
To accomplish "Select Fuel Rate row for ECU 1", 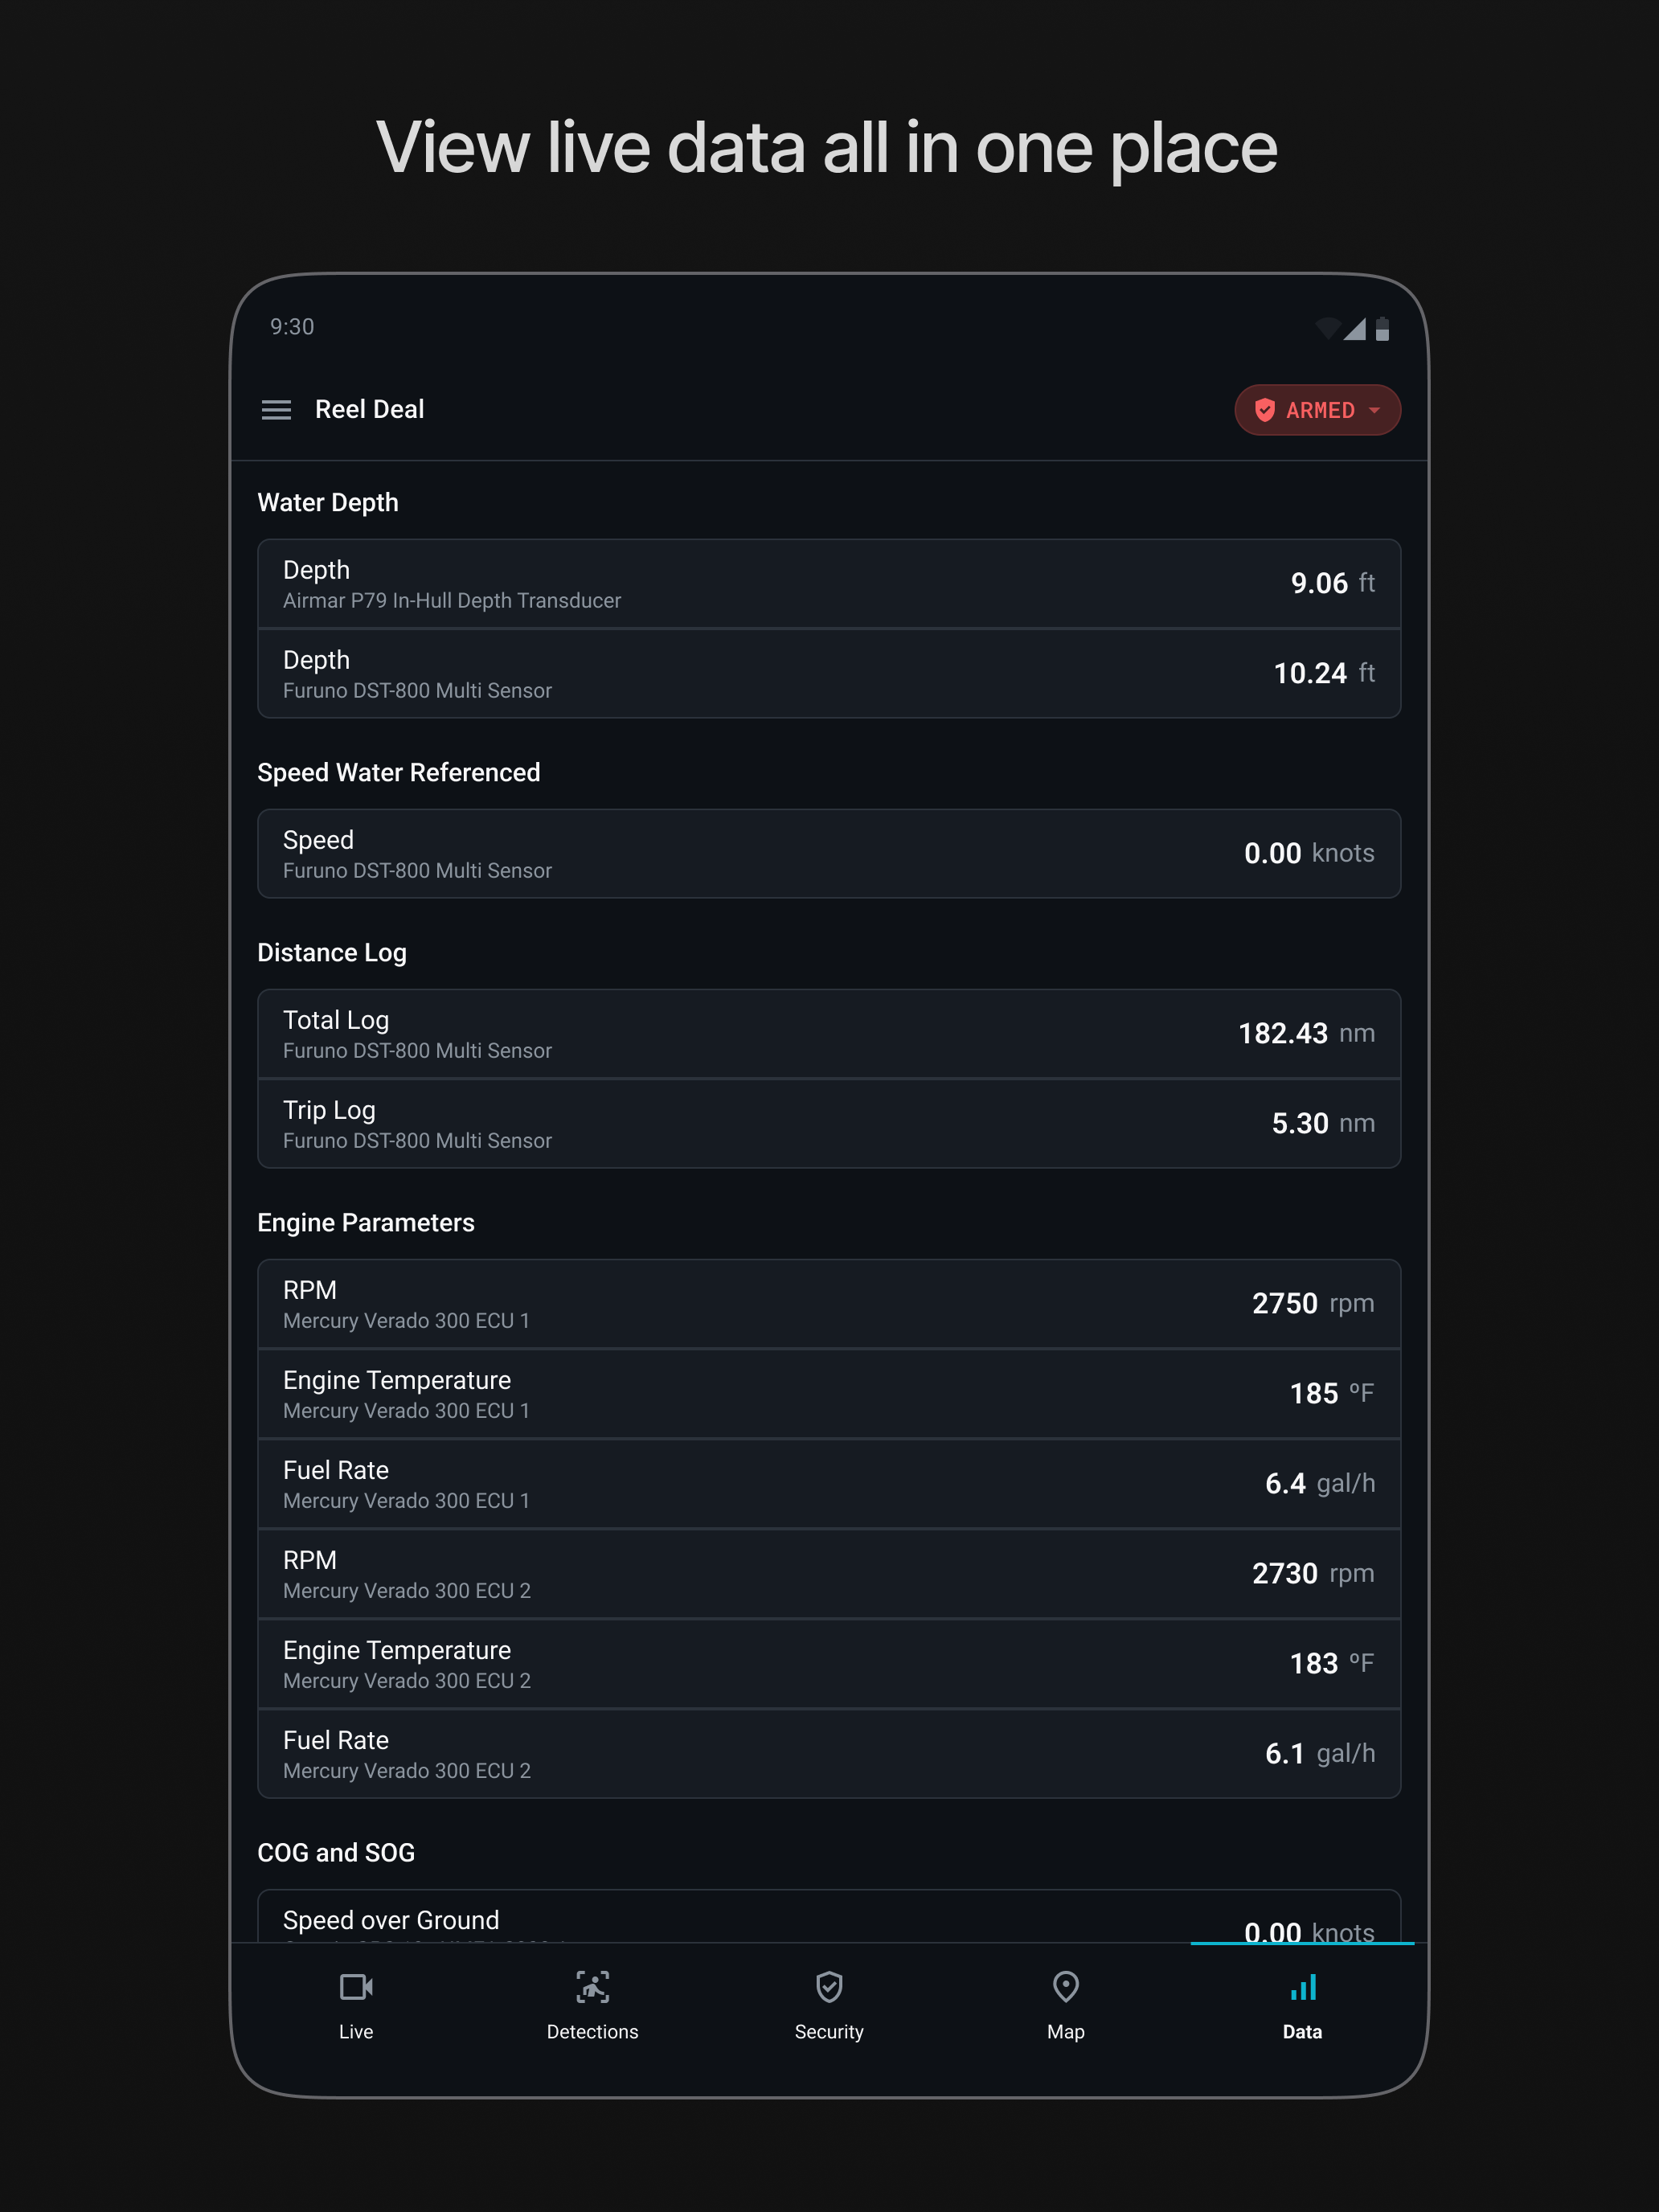I will 829,1484.
